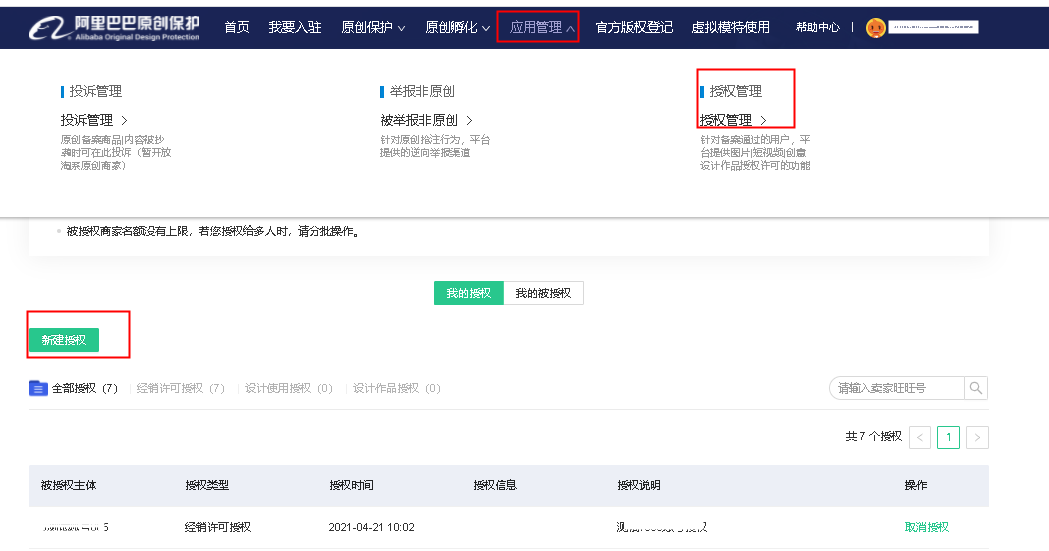
Task: Click the 授权说明 column header
Action: point(639,485)
